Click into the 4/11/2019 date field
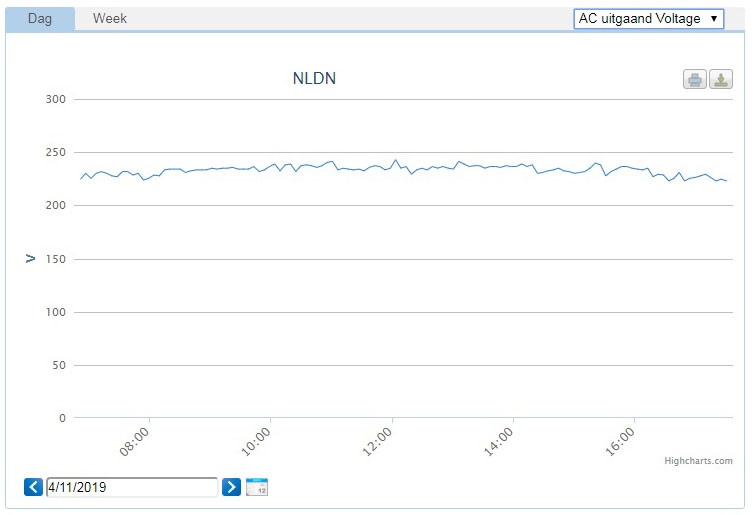This screenshot has width=756, height=515. (132, 487)
